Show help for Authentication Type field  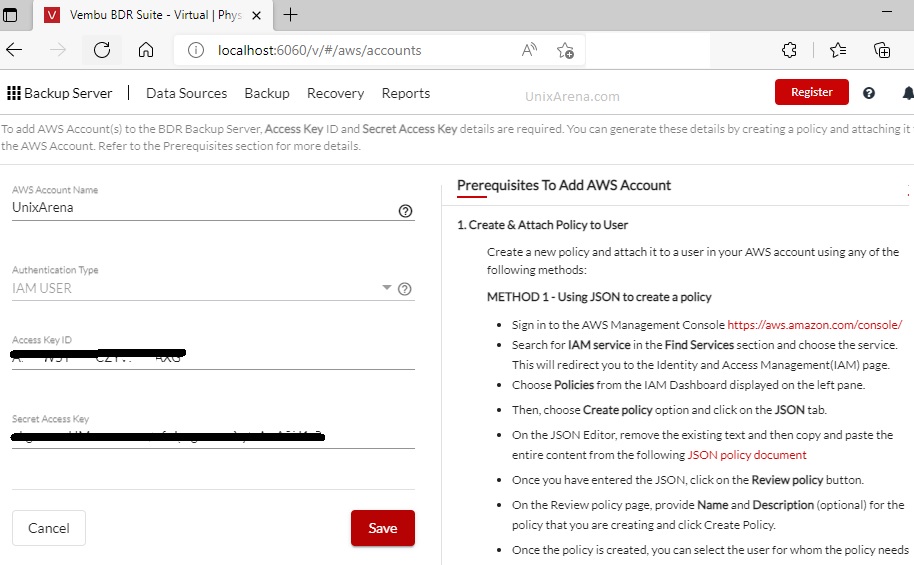[405, 289]
